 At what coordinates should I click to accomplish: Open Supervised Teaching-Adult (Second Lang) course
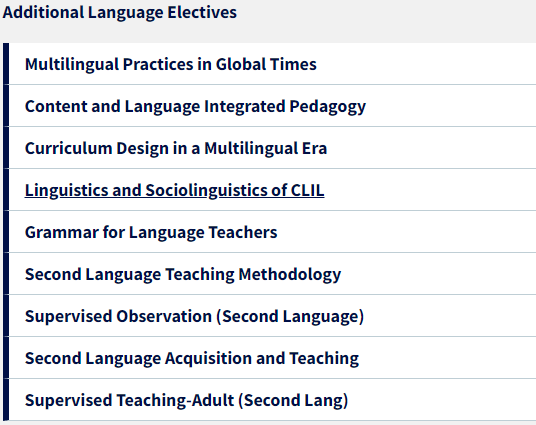(186, 400)
